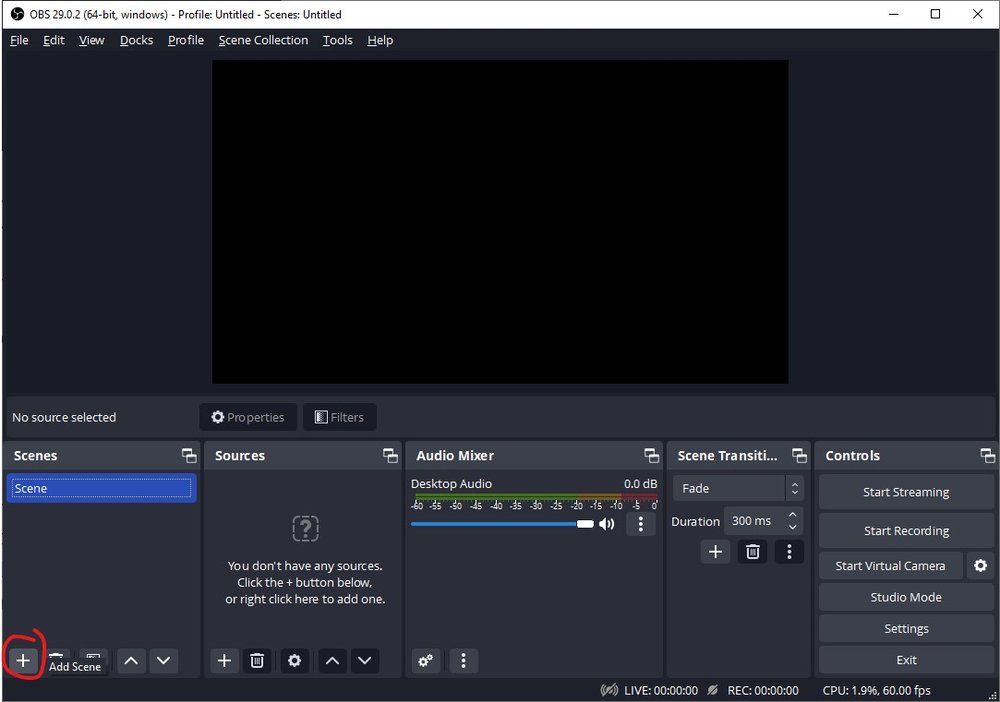Move scene up in Scenes panel

click(x=131, y=661)
